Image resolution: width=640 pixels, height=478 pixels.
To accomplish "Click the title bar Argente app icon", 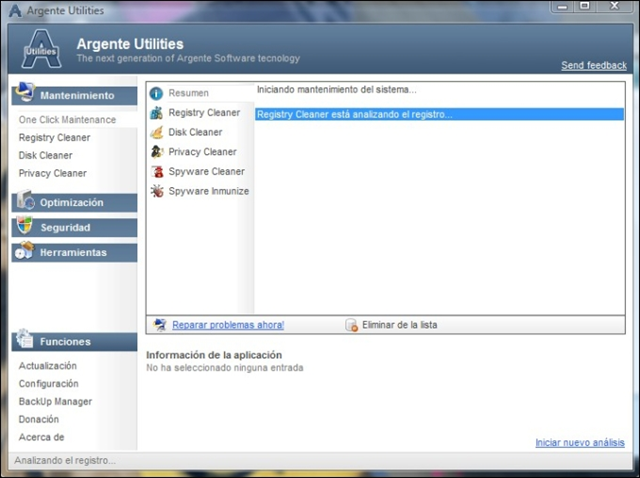I will [15, 11].
